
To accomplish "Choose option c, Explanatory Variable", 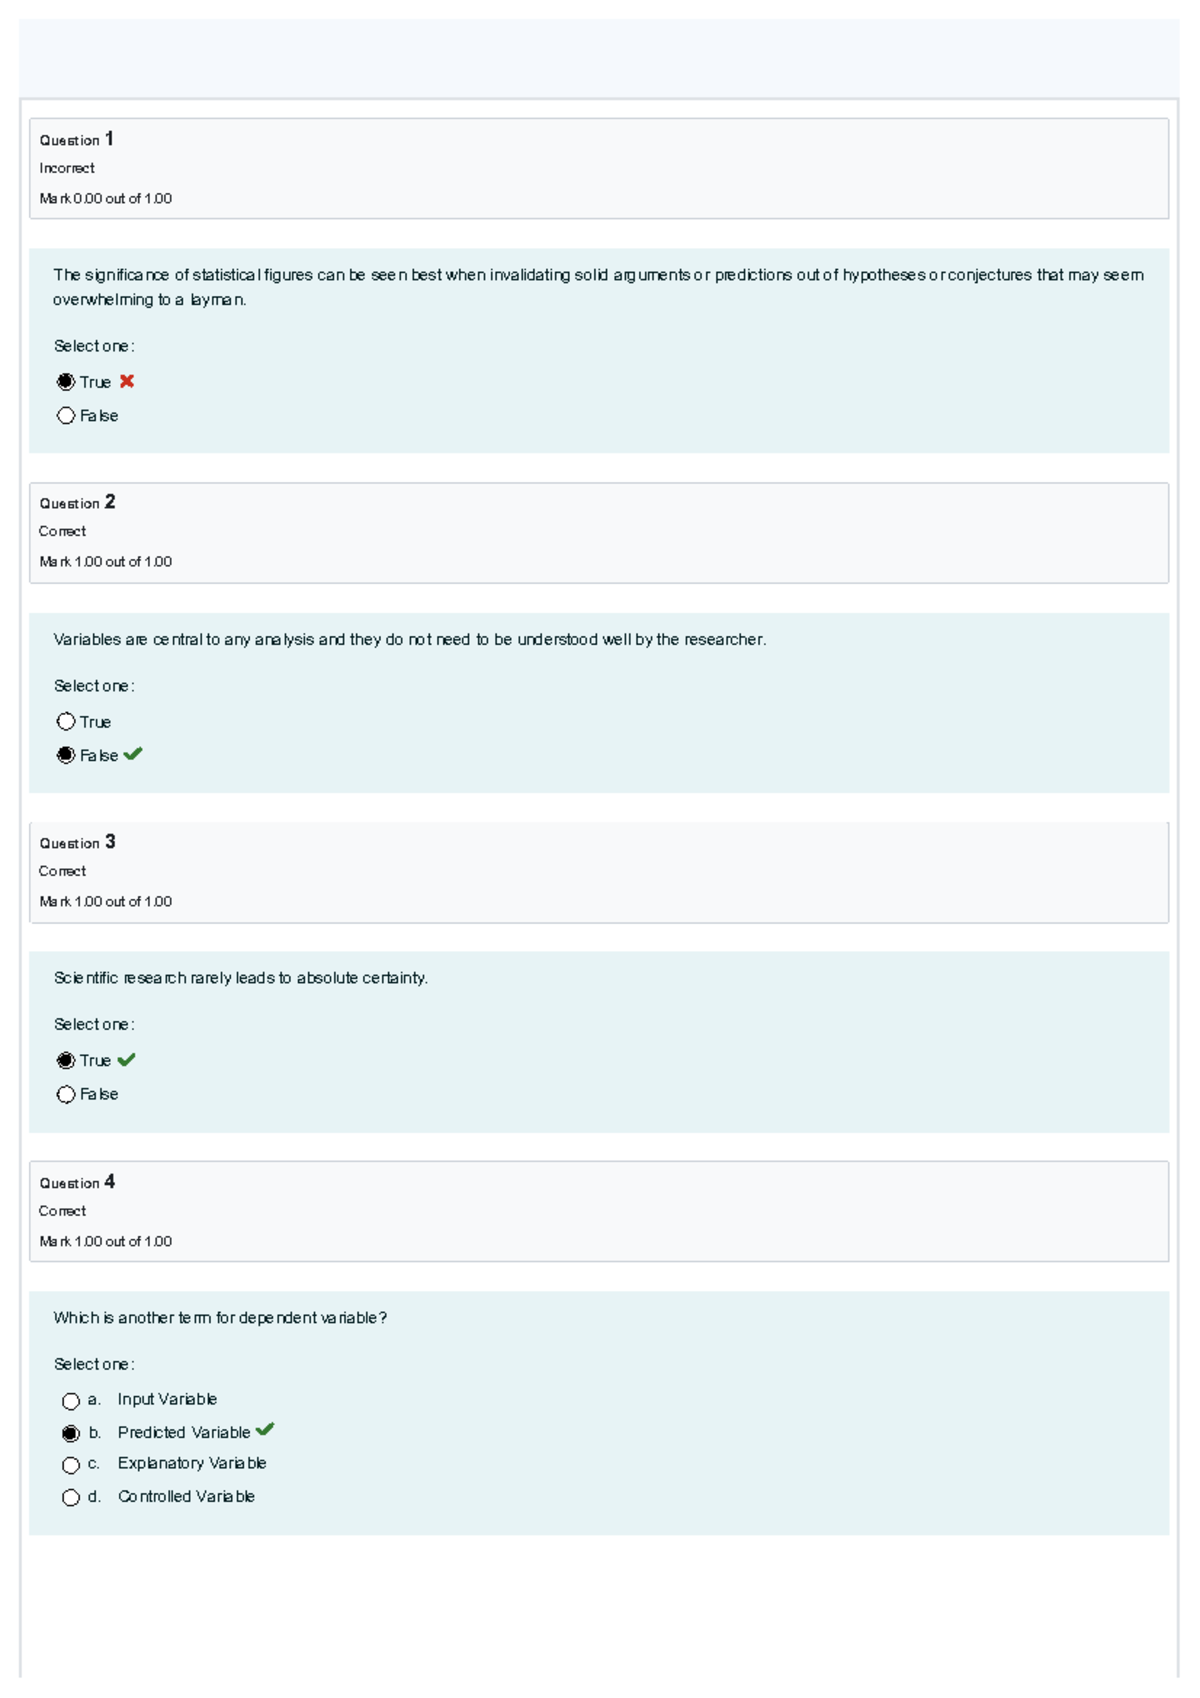I will (x=71, y=1465).
